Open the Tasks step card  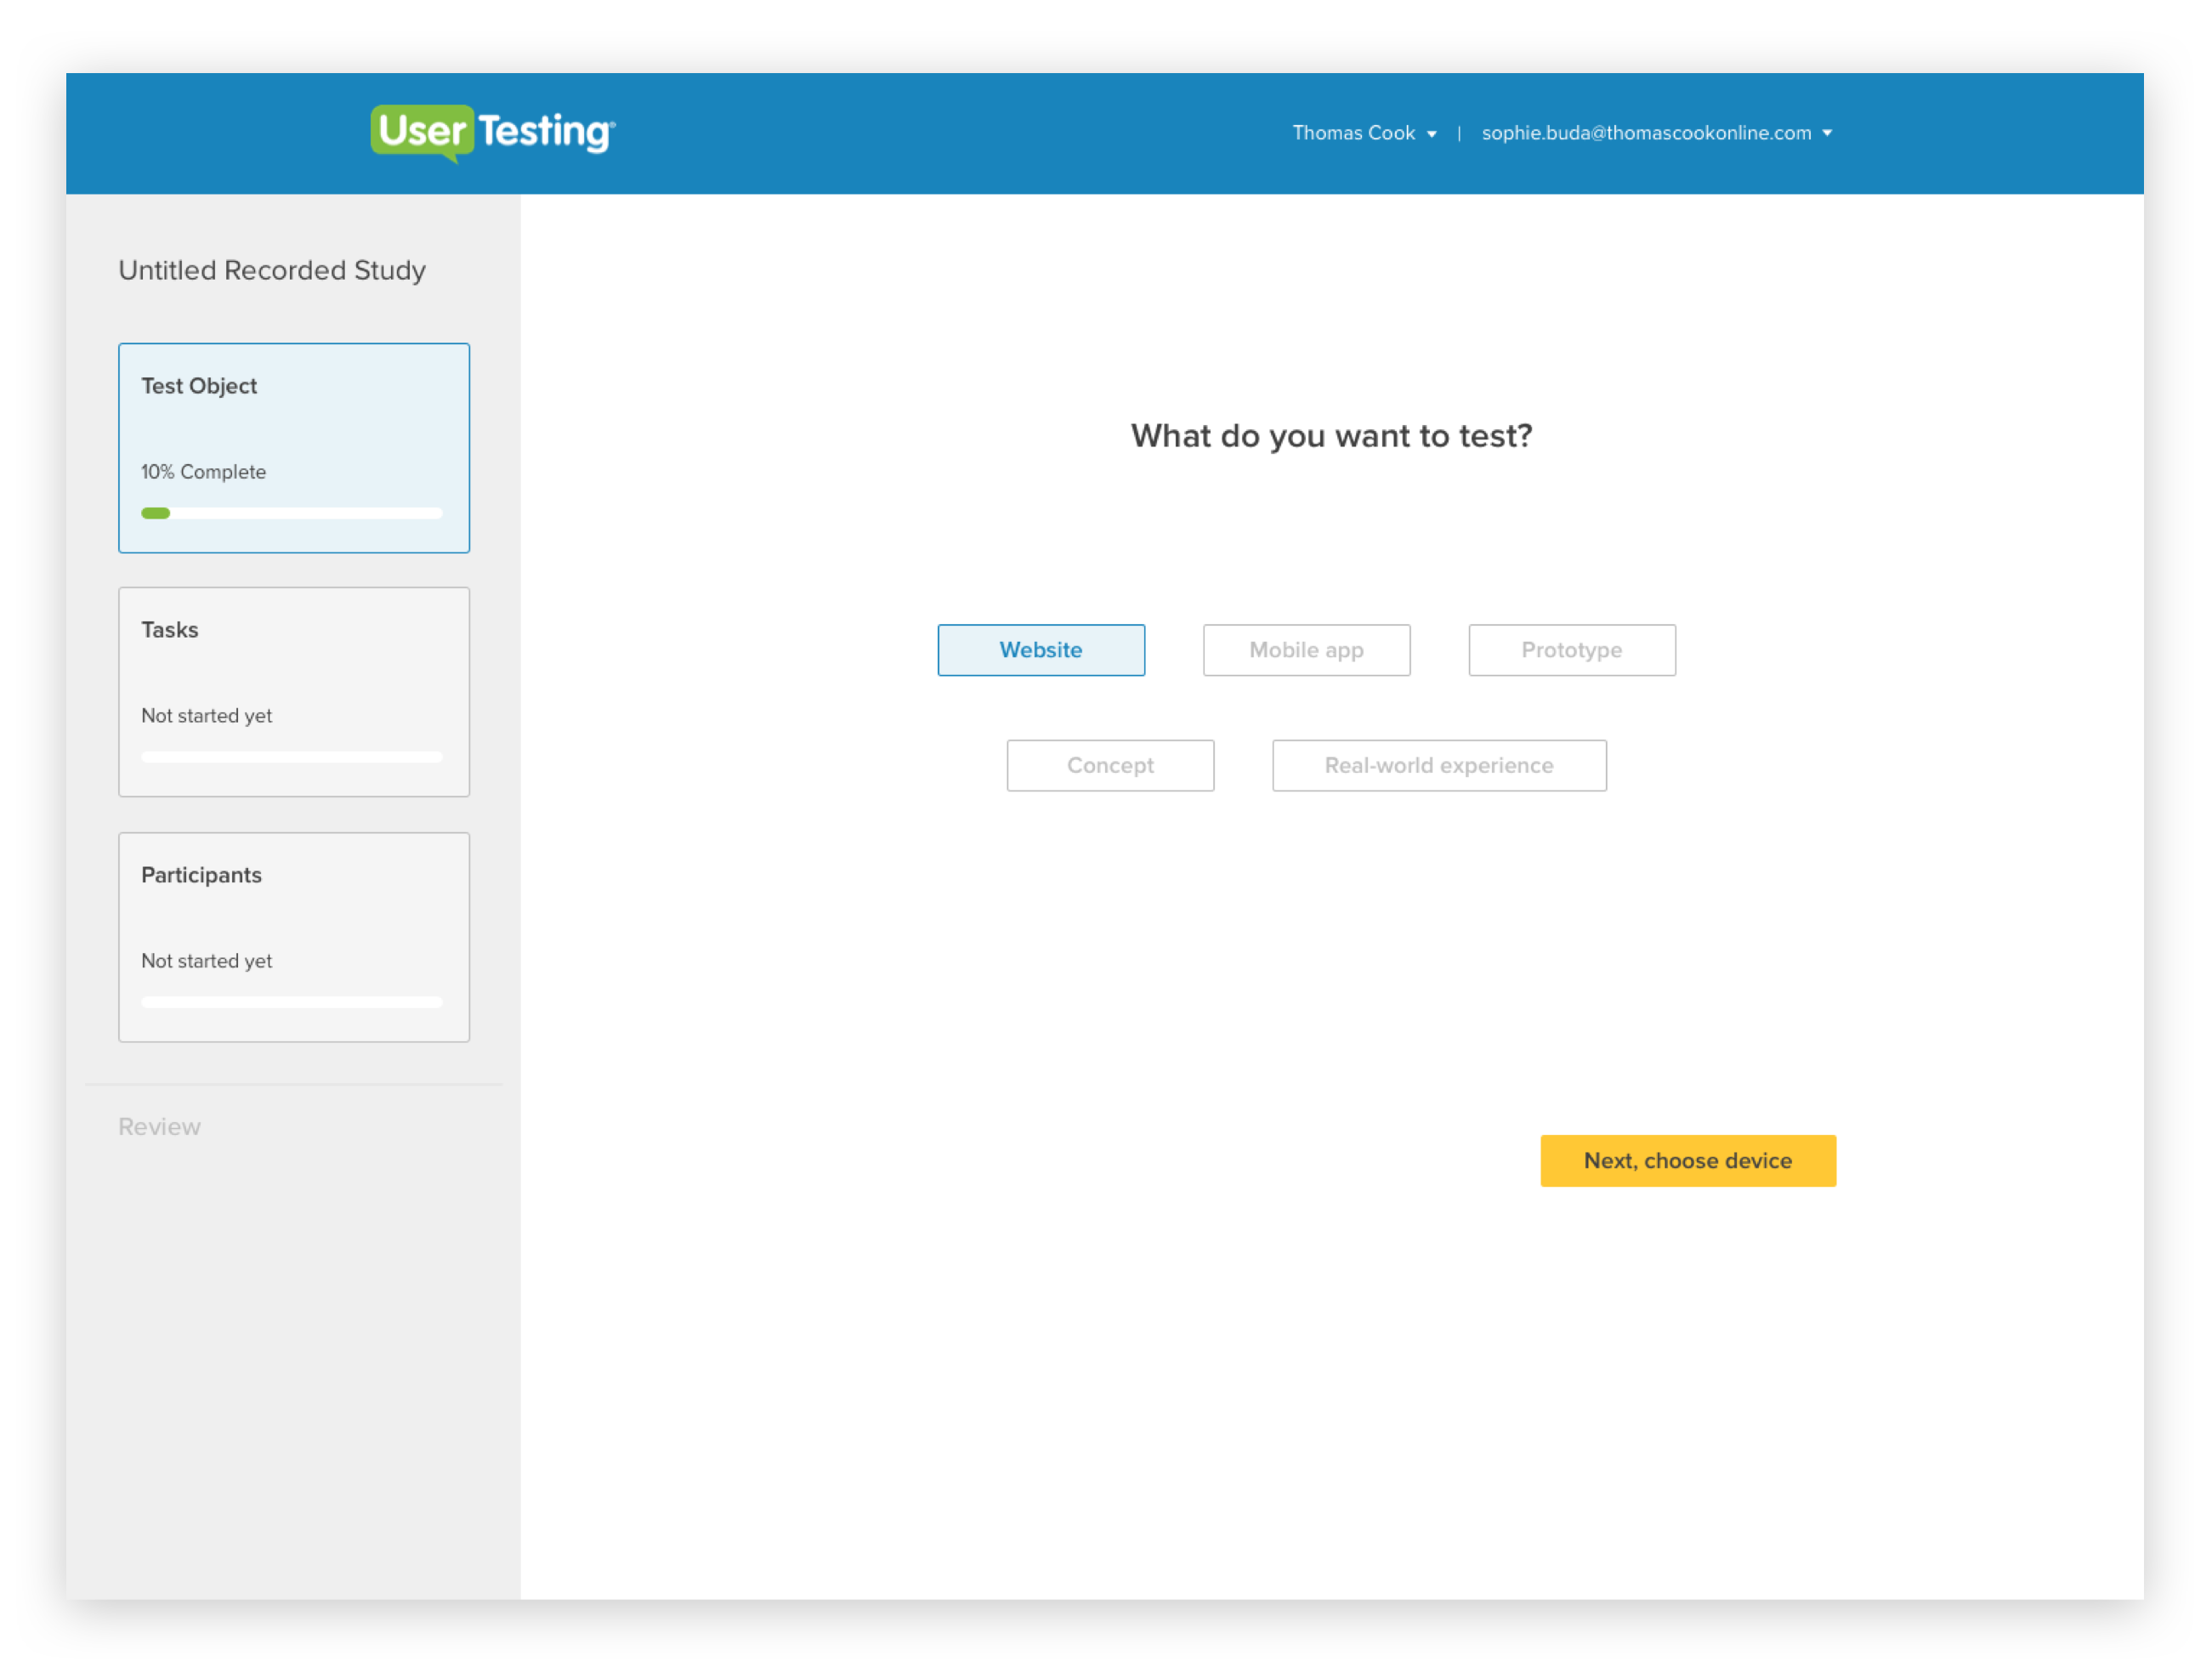[294, 692]
